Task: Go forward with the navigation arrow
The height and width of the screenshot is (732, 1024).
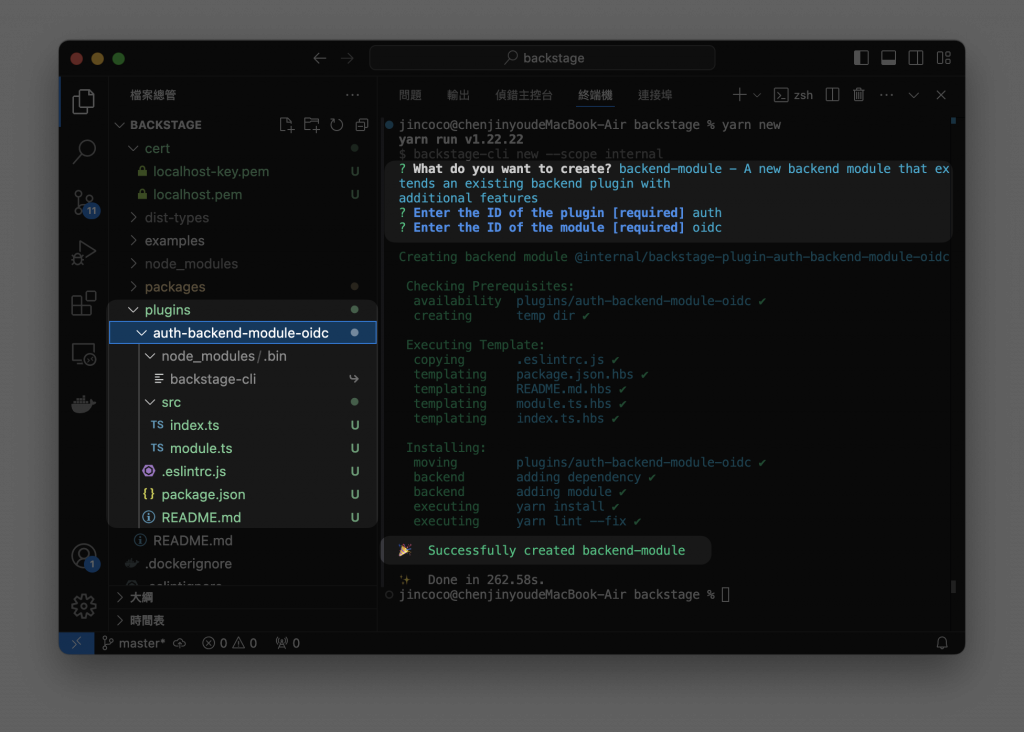Action: tap(347, 58)
